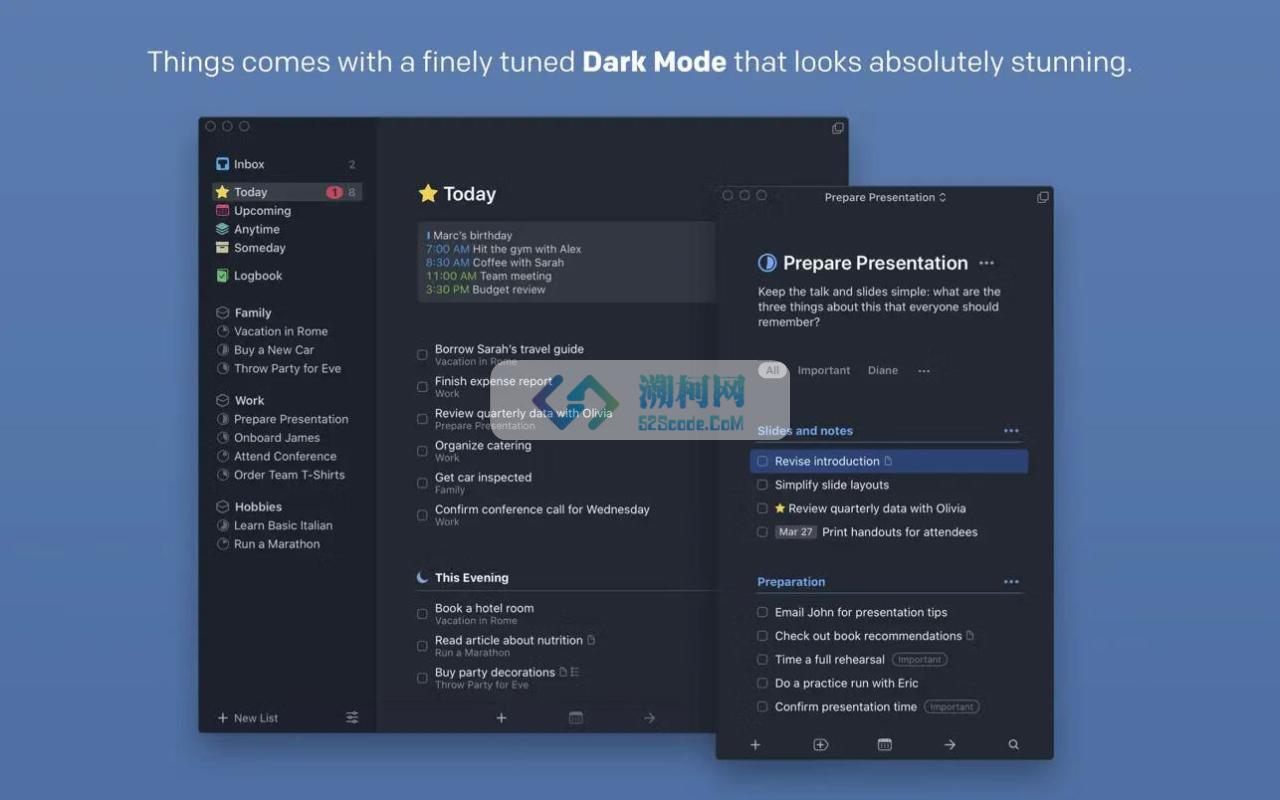Check off Buy party decorations
The image size is (1280, 800).
422,678
